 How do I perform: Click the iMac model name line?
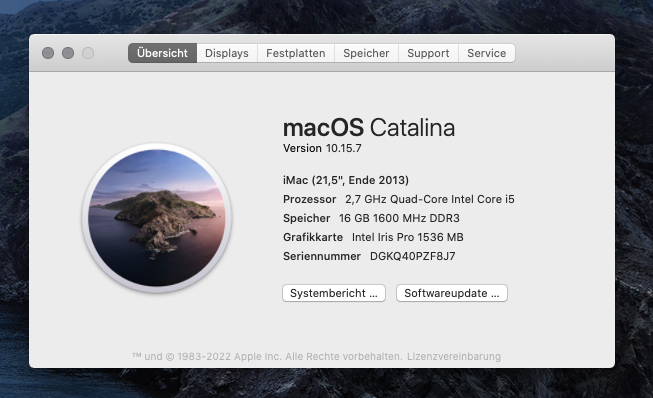pos(346,180)
